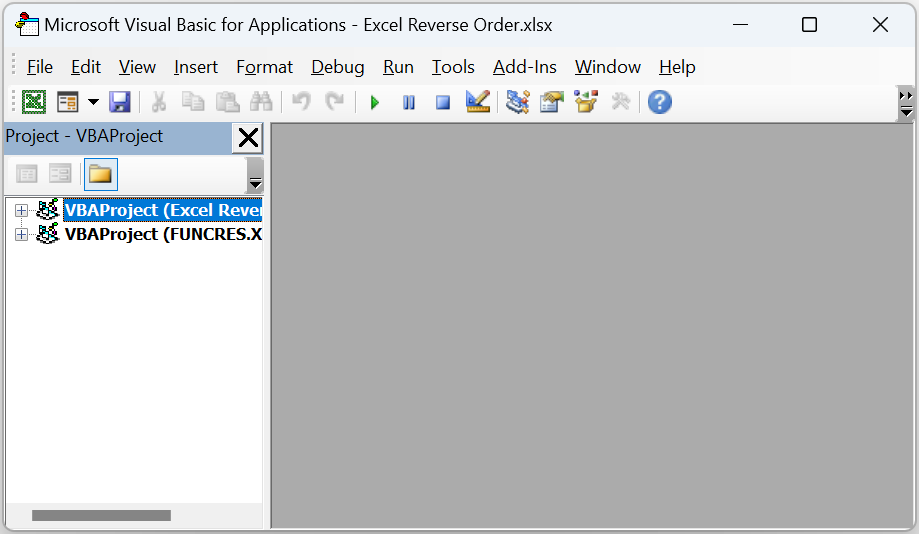Click the Cut scissors icon

158,102
